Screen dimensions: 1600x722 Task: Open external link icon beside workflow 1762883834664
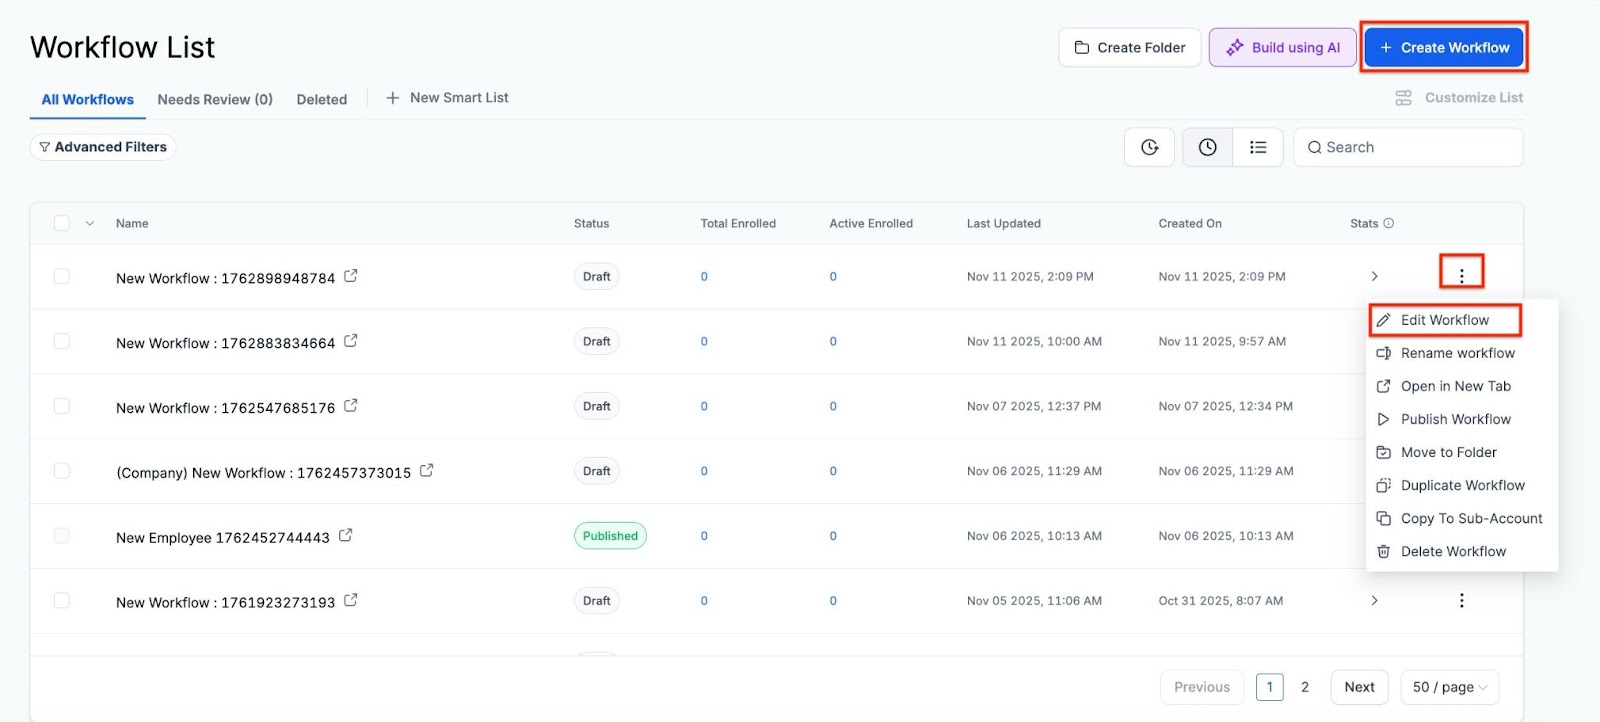tap(351, 341)
